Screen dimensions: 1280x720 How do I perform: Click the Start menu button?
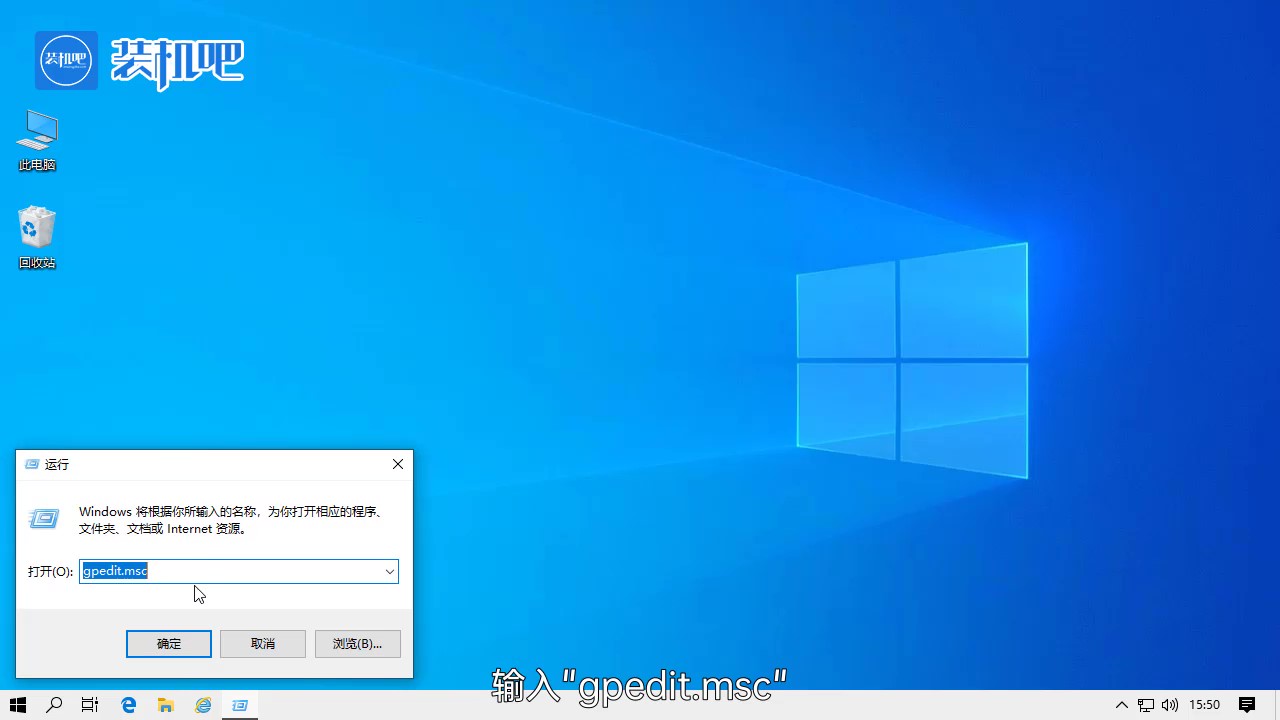tap(18, 705)
